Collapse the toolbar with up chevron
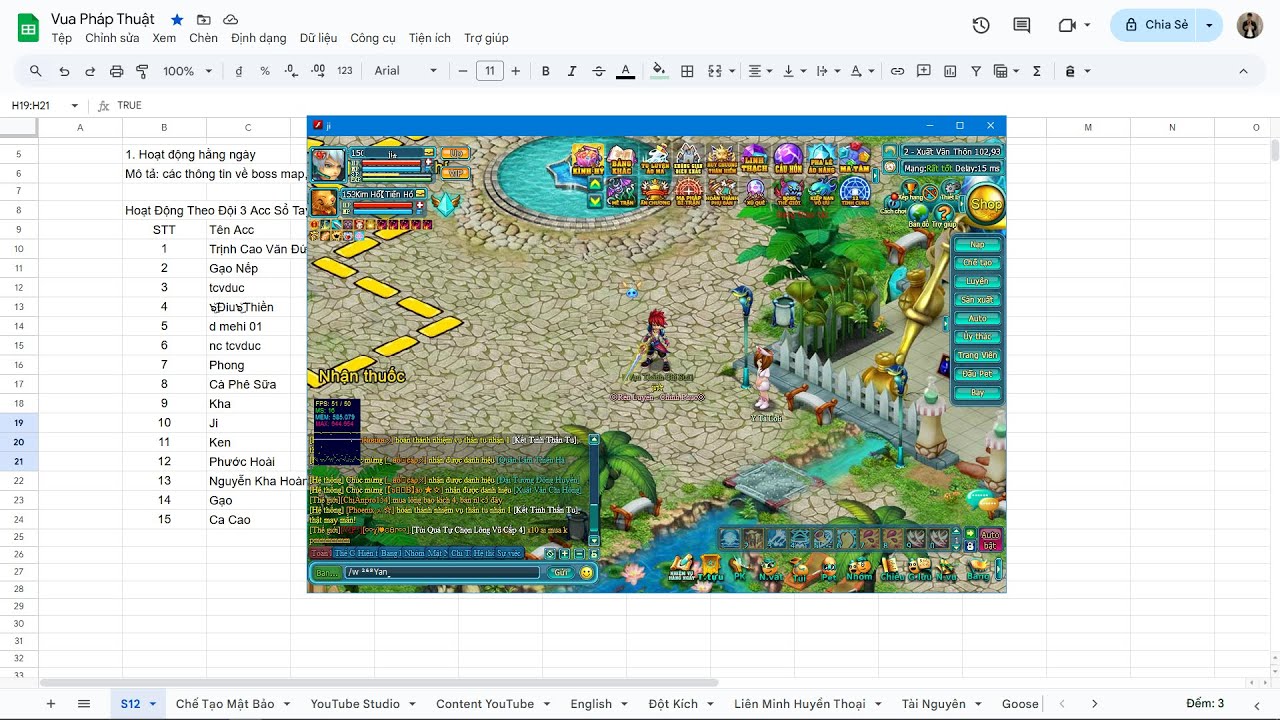 (x=1244, y=71)
